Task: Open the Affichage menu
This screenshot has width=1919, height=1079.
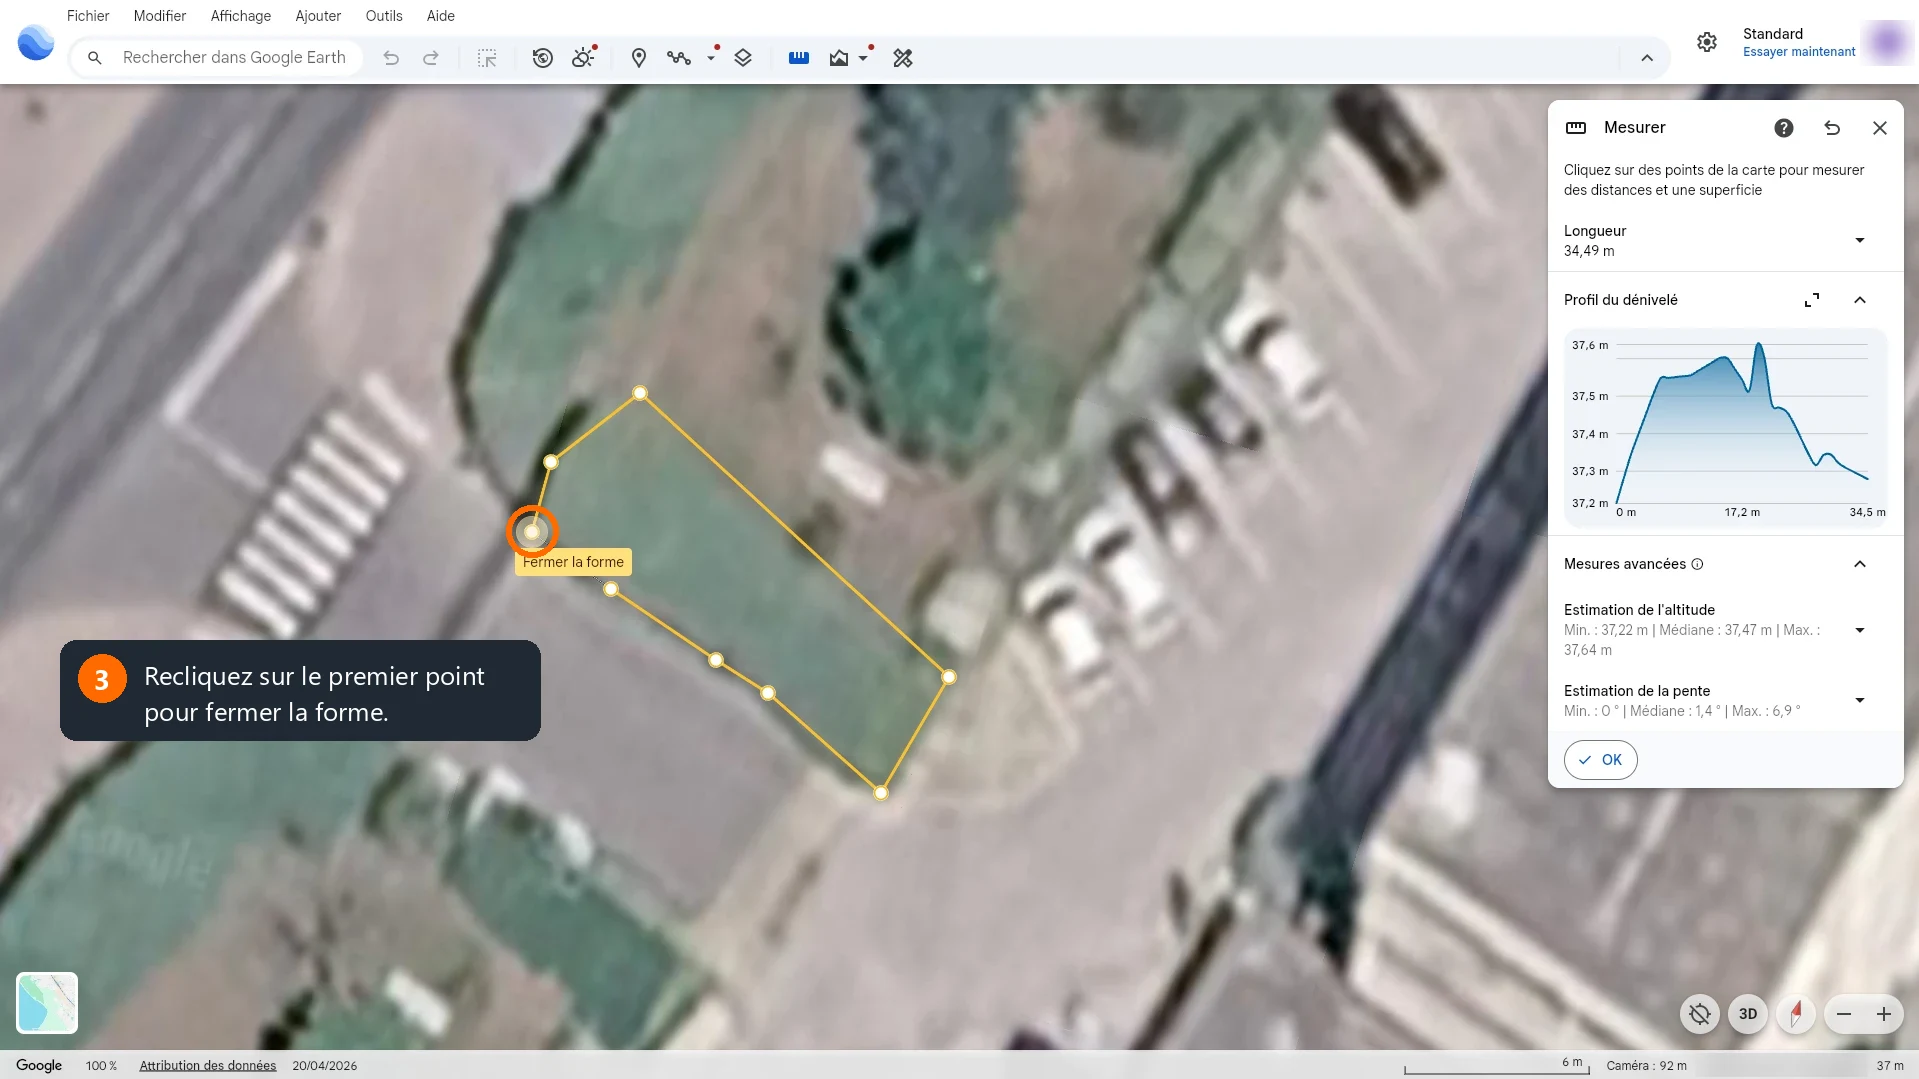Action: click(x=241, y=16)
